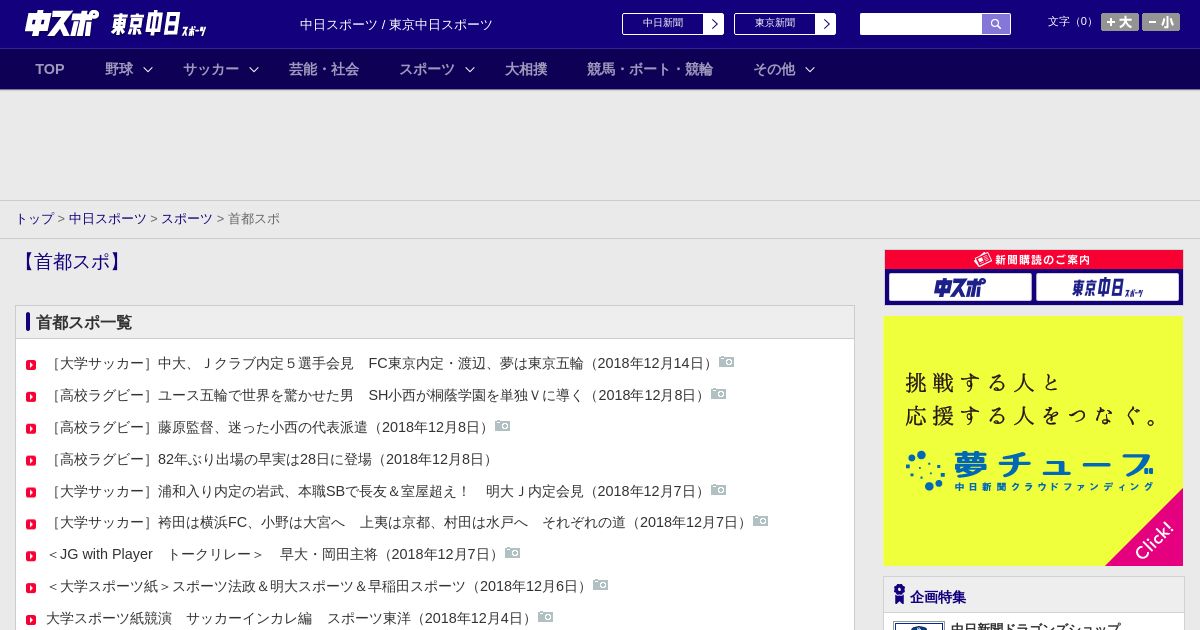
Task: Click 中日スポーツ breadcrumb link
Action: [108, 218]
